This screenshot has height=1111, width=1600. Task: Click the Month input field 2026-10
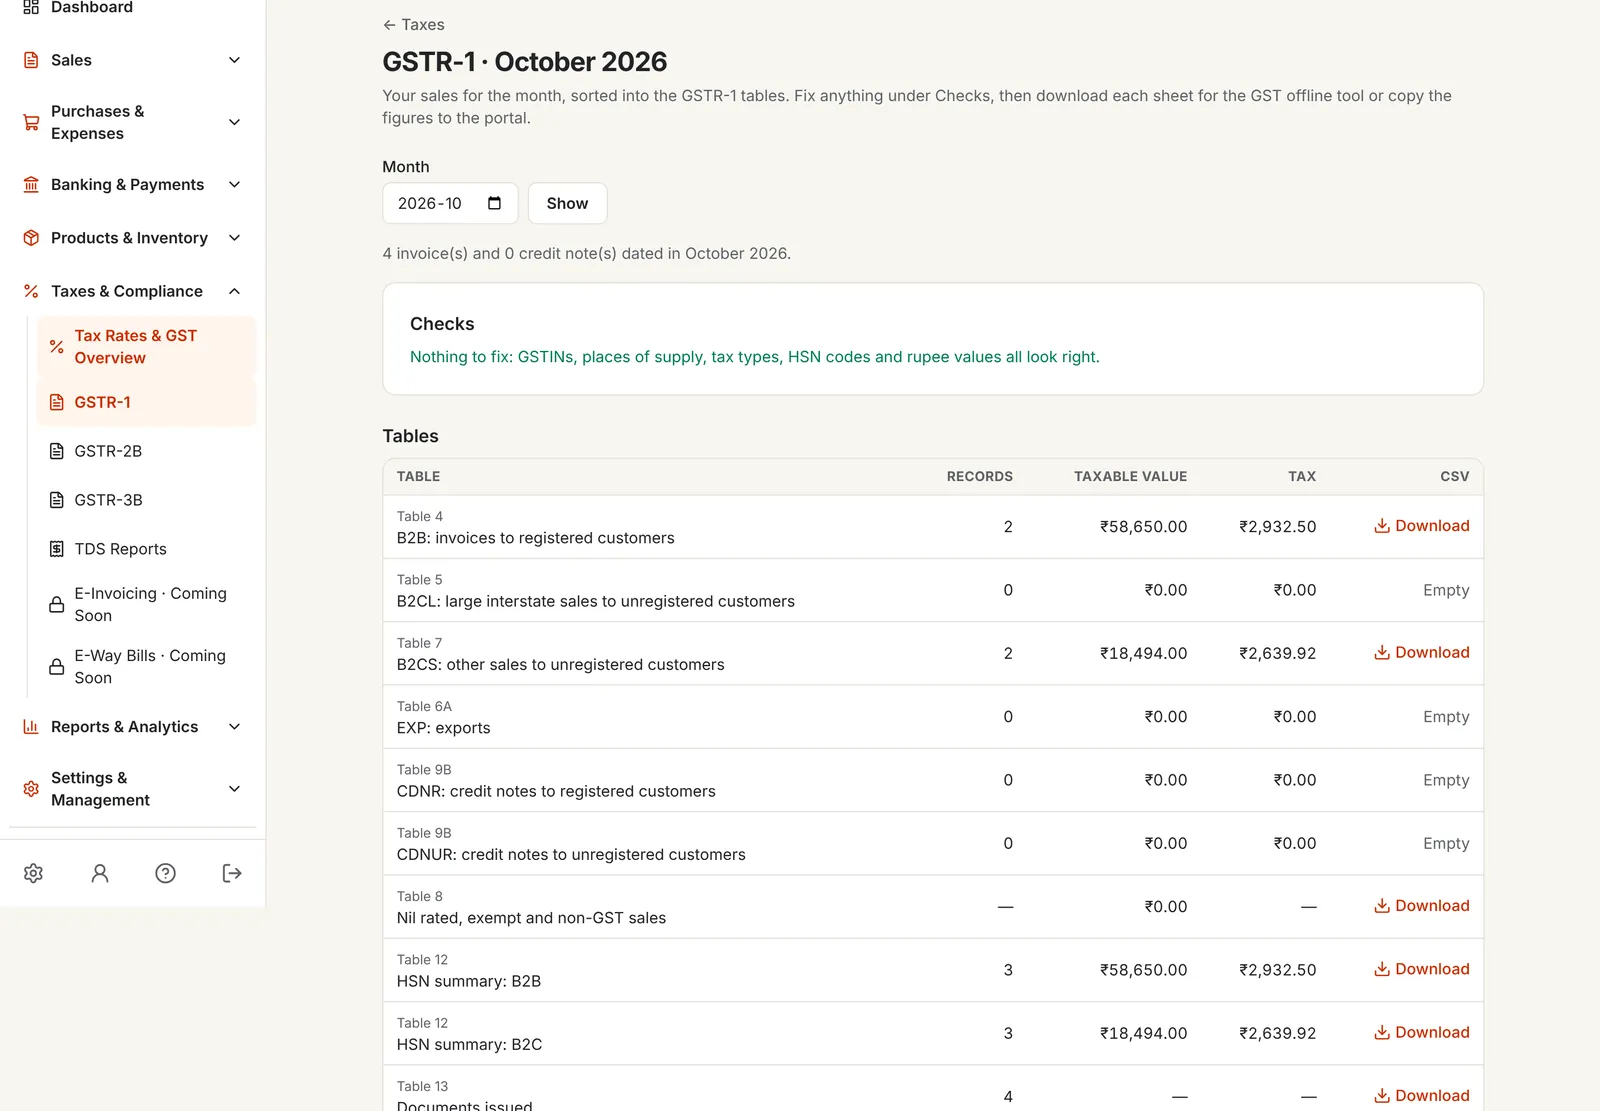coord(450,203)
